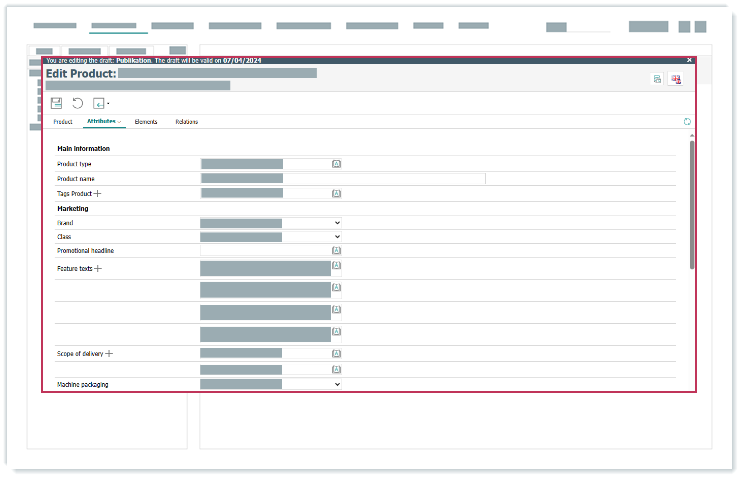Add a new Tags Product entry
The image size is (742, 479).
98,193
